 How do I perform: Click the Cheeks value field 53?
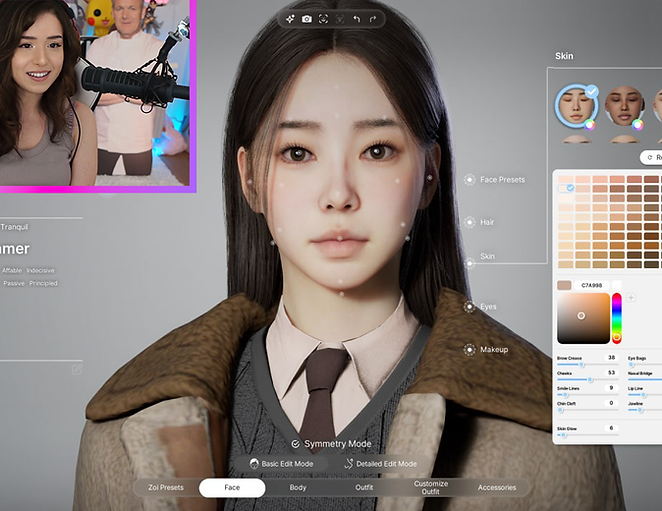point(611,372)
